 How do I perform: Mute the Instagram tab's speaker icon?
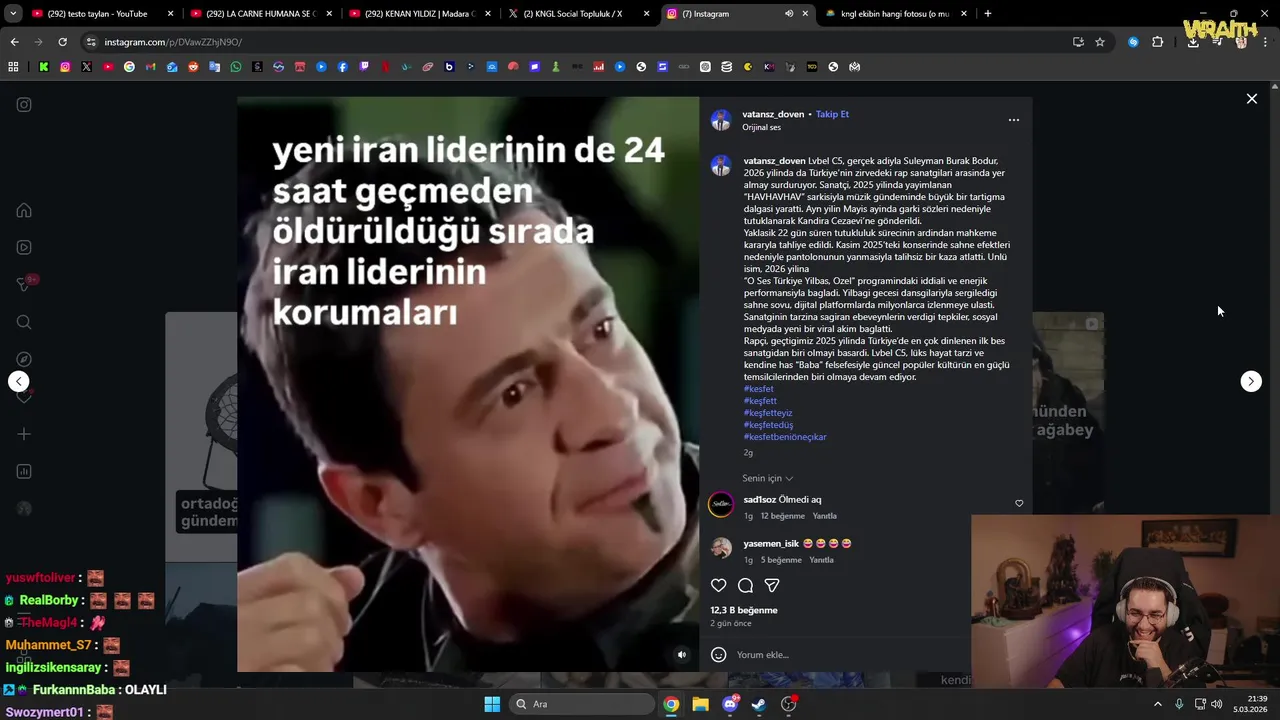(789, 14)
